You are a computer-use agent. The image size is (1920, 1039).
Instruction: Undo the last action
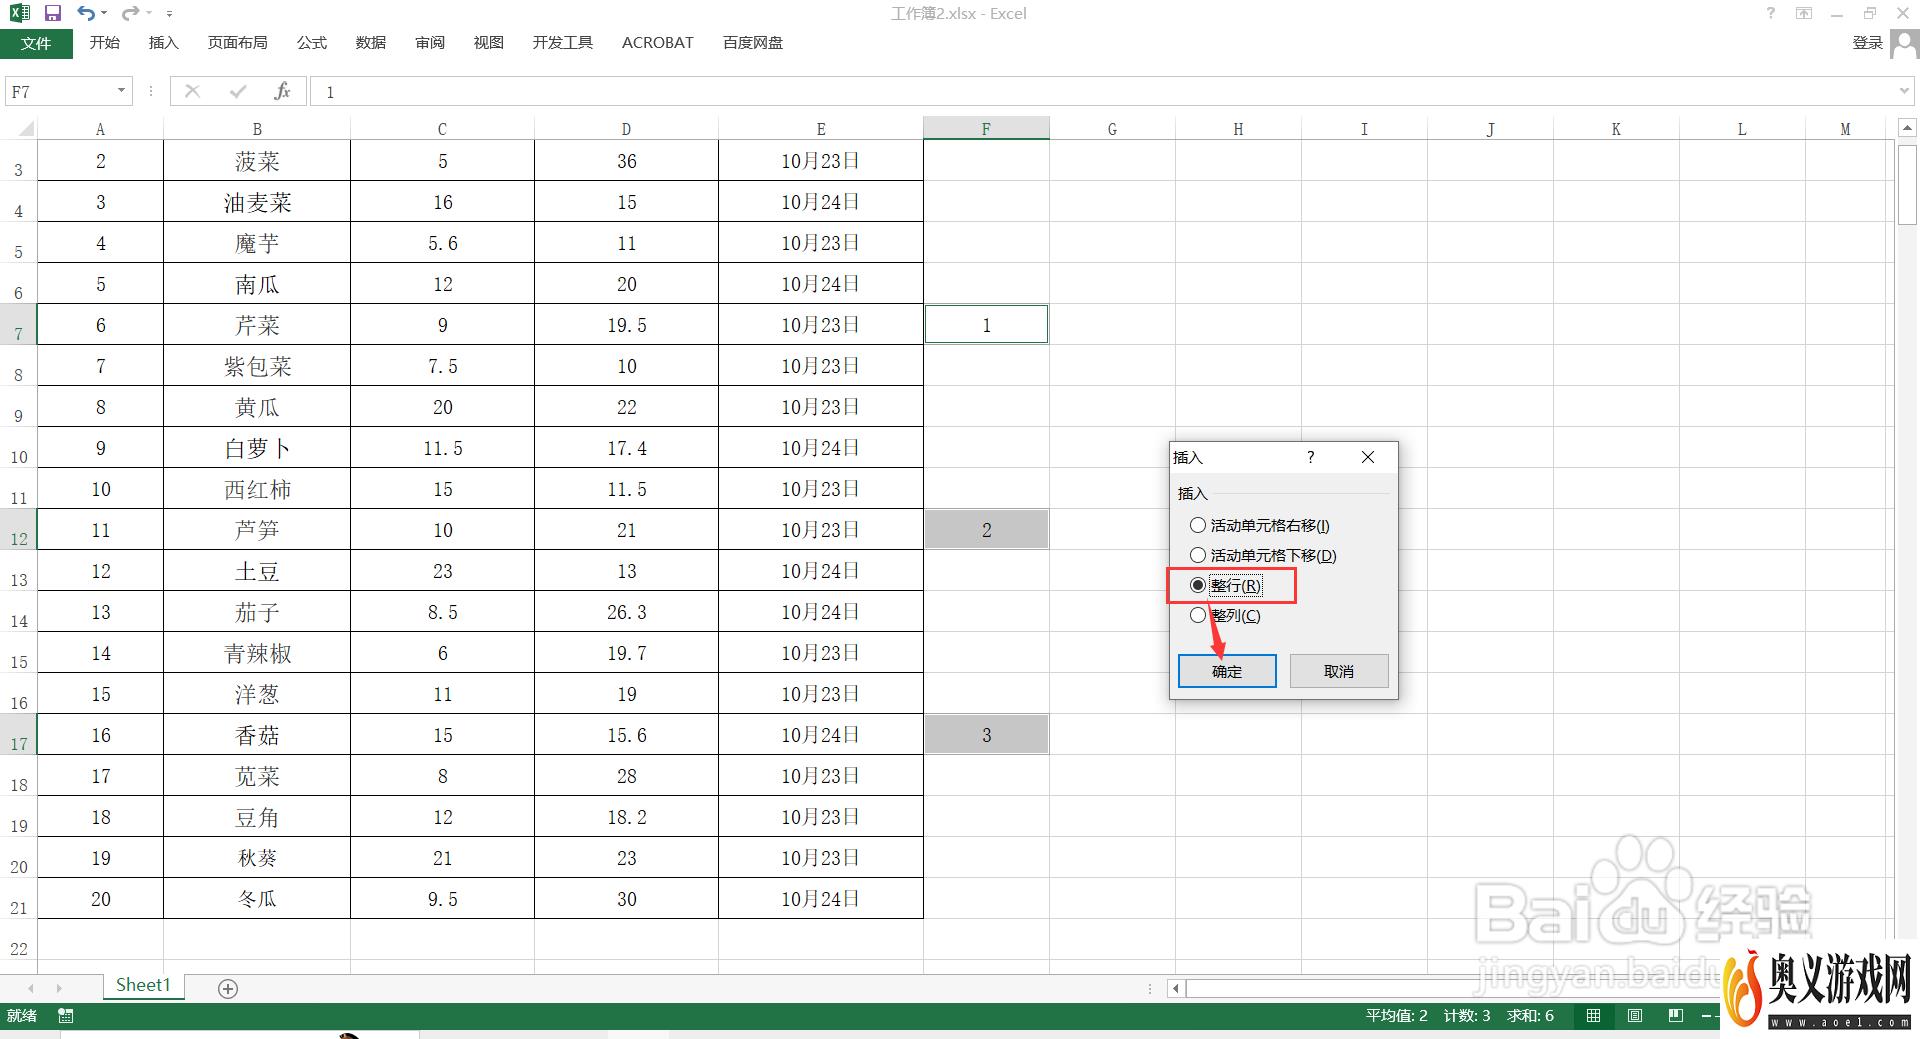pyautogui.click(x=86, y=13)
